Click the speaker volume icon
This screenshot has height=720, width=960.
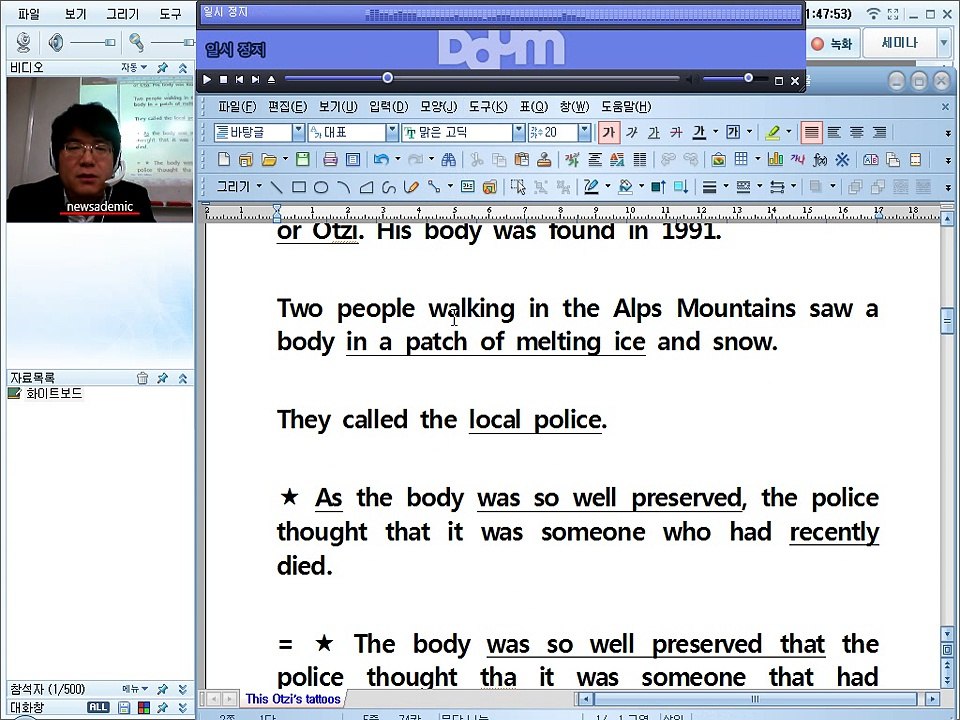pyautogui.click(x=56, y=42)
